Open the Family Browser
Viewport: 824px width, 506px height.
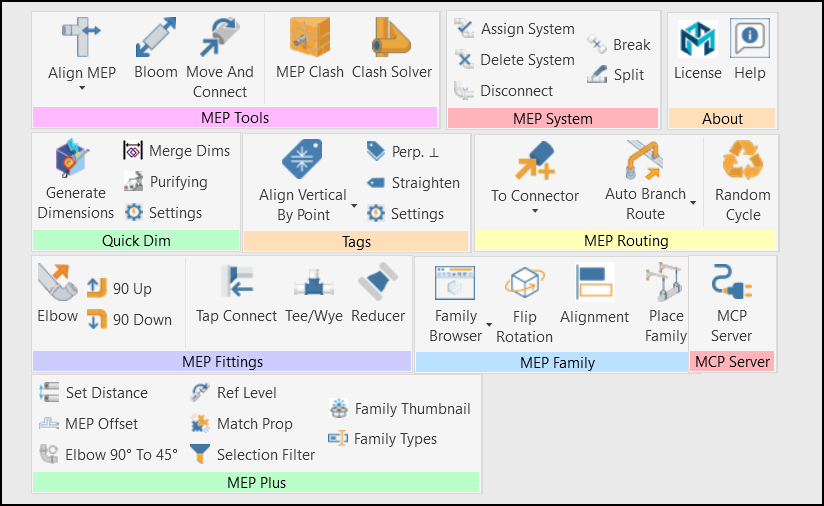(455, 304)
